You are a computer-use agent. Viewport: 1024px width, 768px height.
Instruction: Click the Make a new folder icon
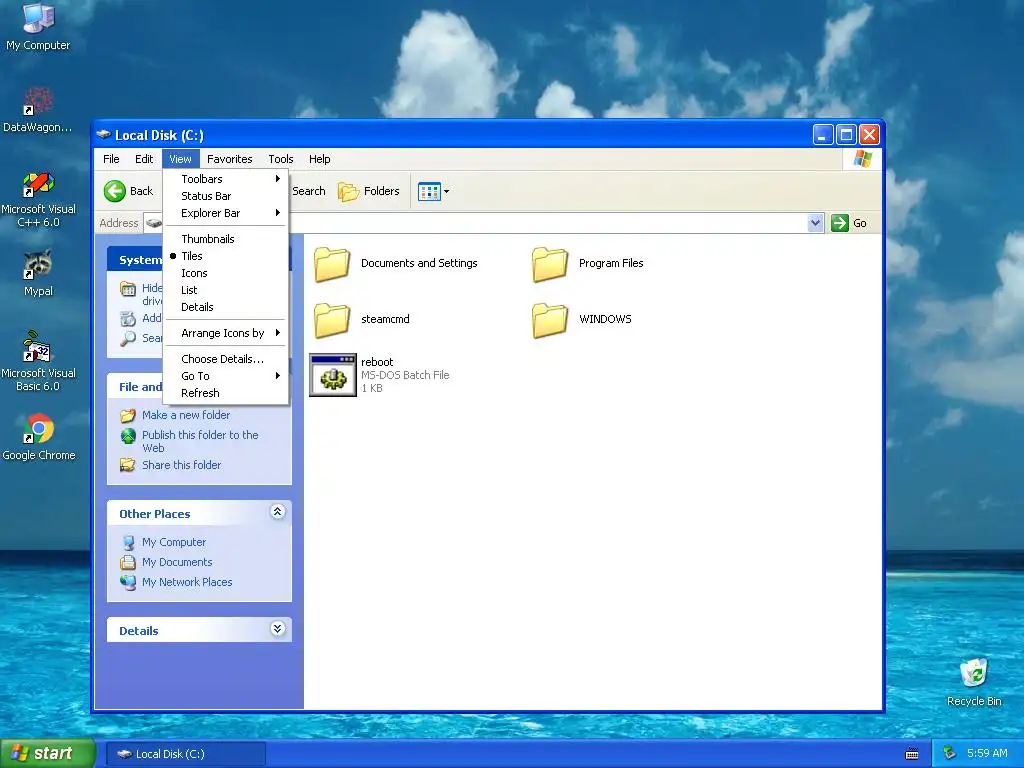128,415
